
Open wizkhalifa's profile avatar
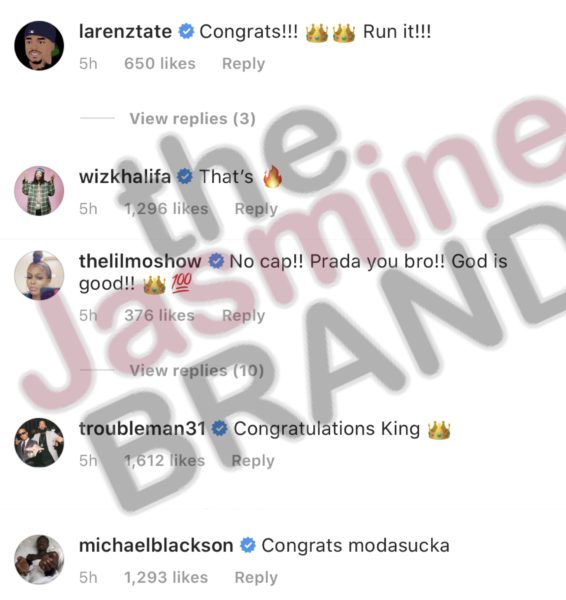click(x=39, y=191)
